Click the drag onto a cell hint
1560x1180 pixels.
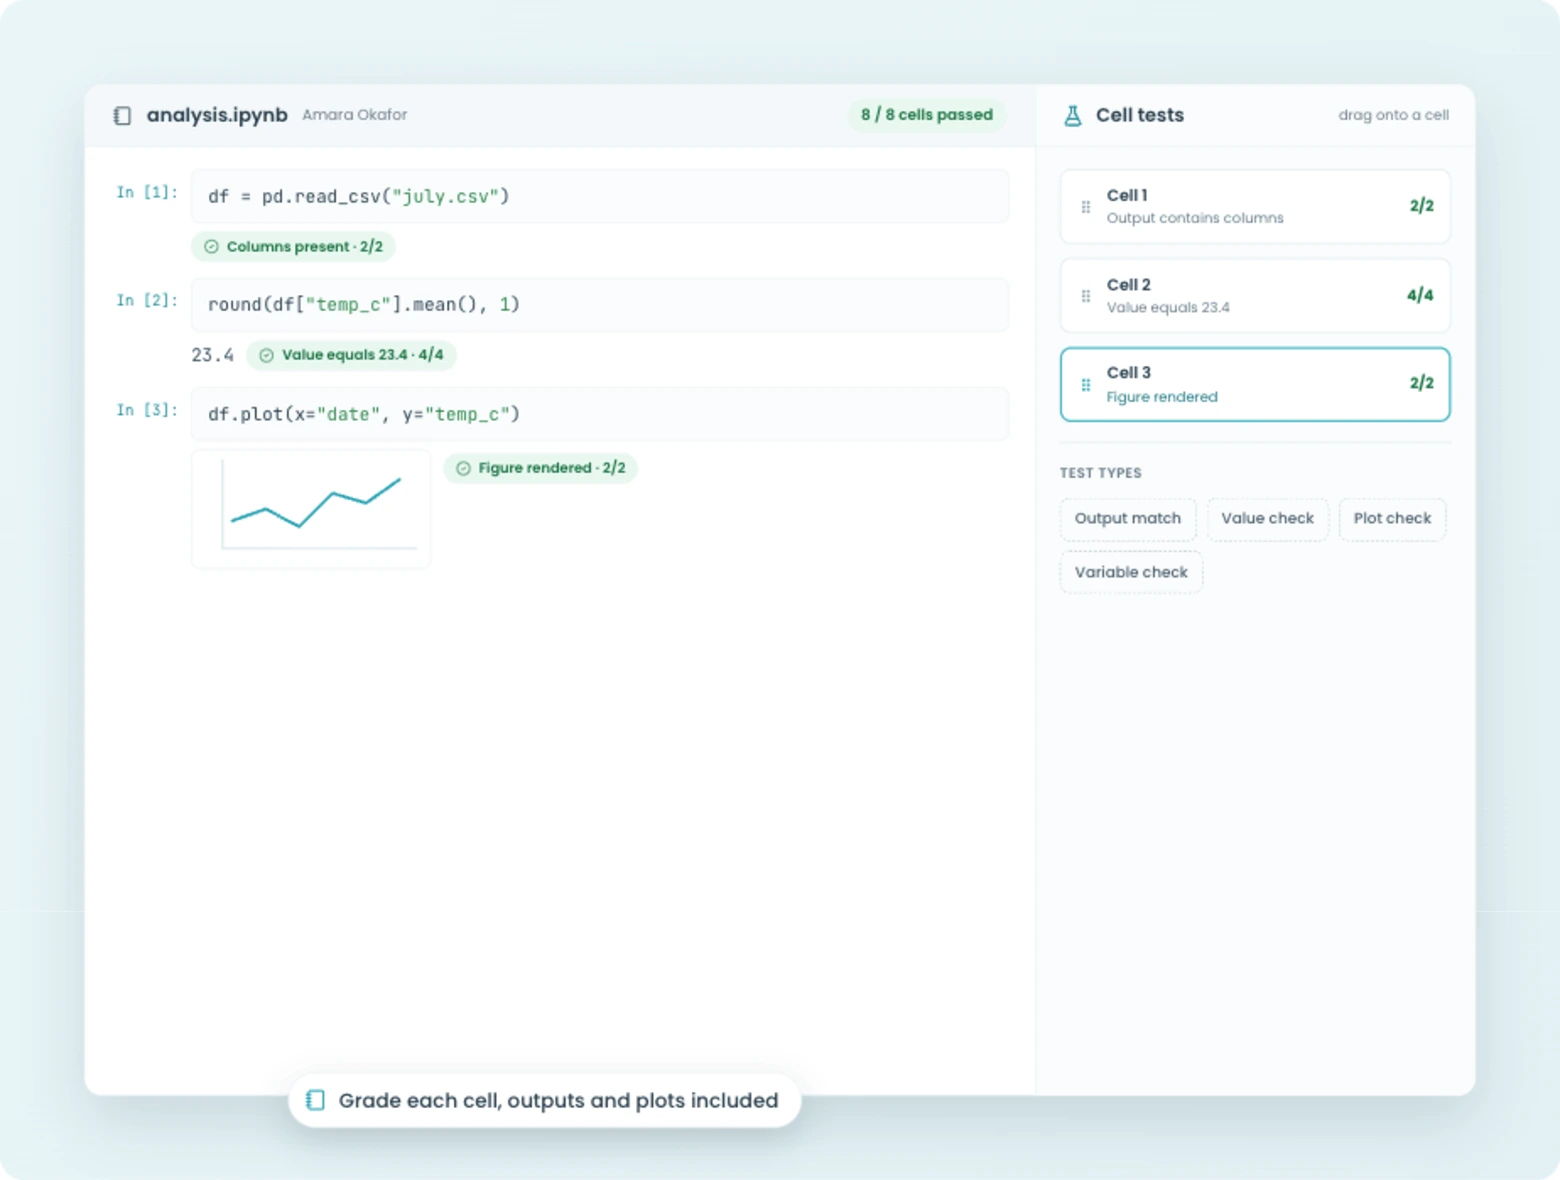[x=1393, y=115]
